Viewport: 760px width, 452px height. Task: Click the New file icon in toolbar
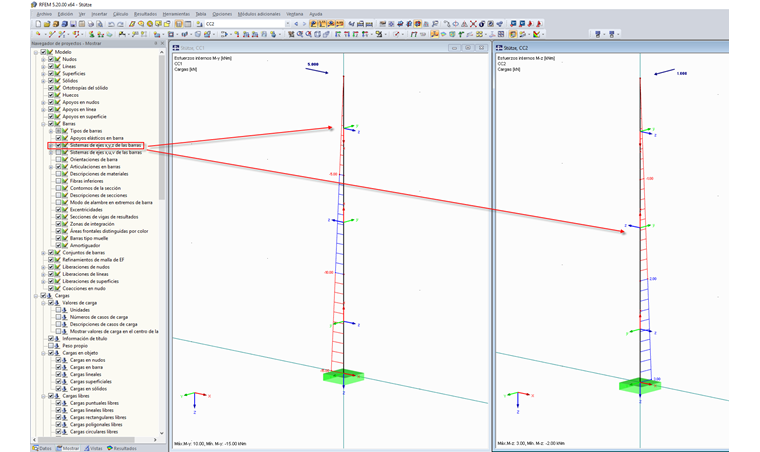click(x=38, y=24)
